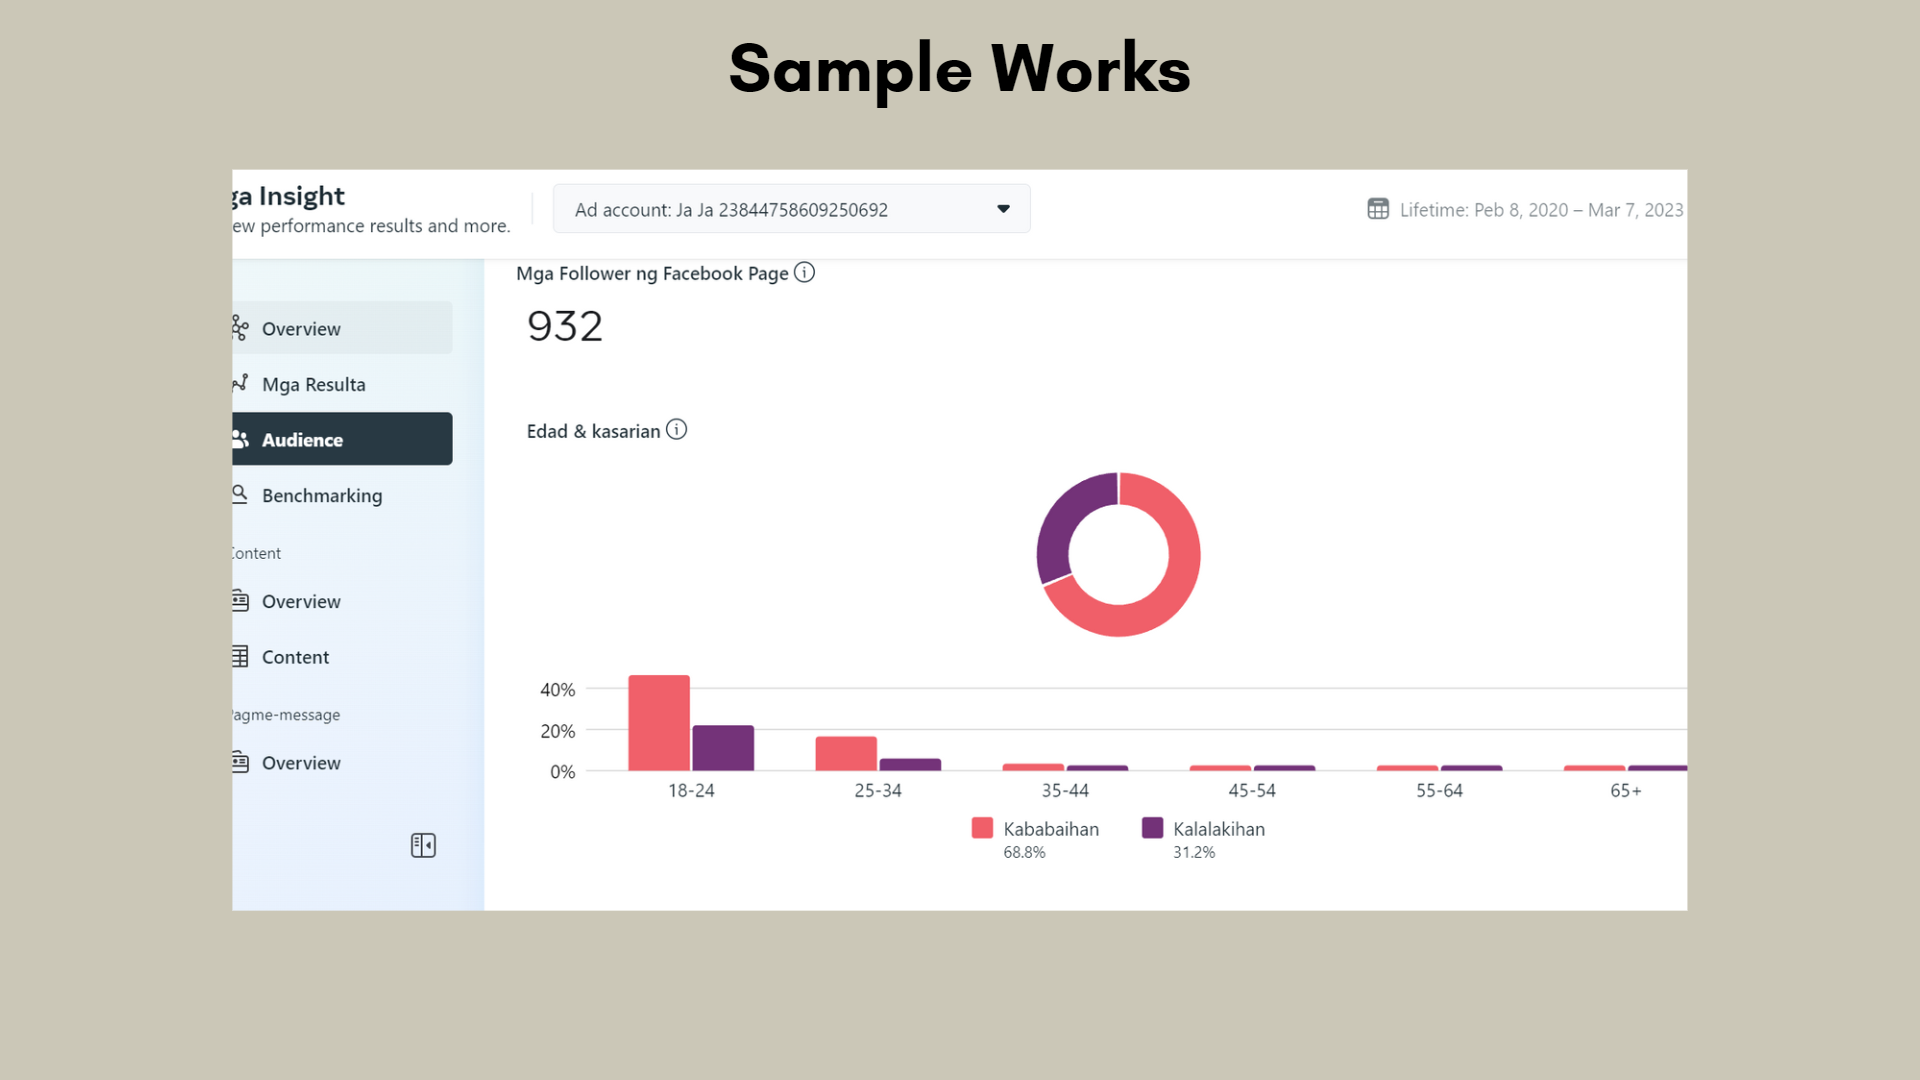The image size is (1920, 1080).
Task: Select the Audience sidebar tab
Action: tap(342, 439)
